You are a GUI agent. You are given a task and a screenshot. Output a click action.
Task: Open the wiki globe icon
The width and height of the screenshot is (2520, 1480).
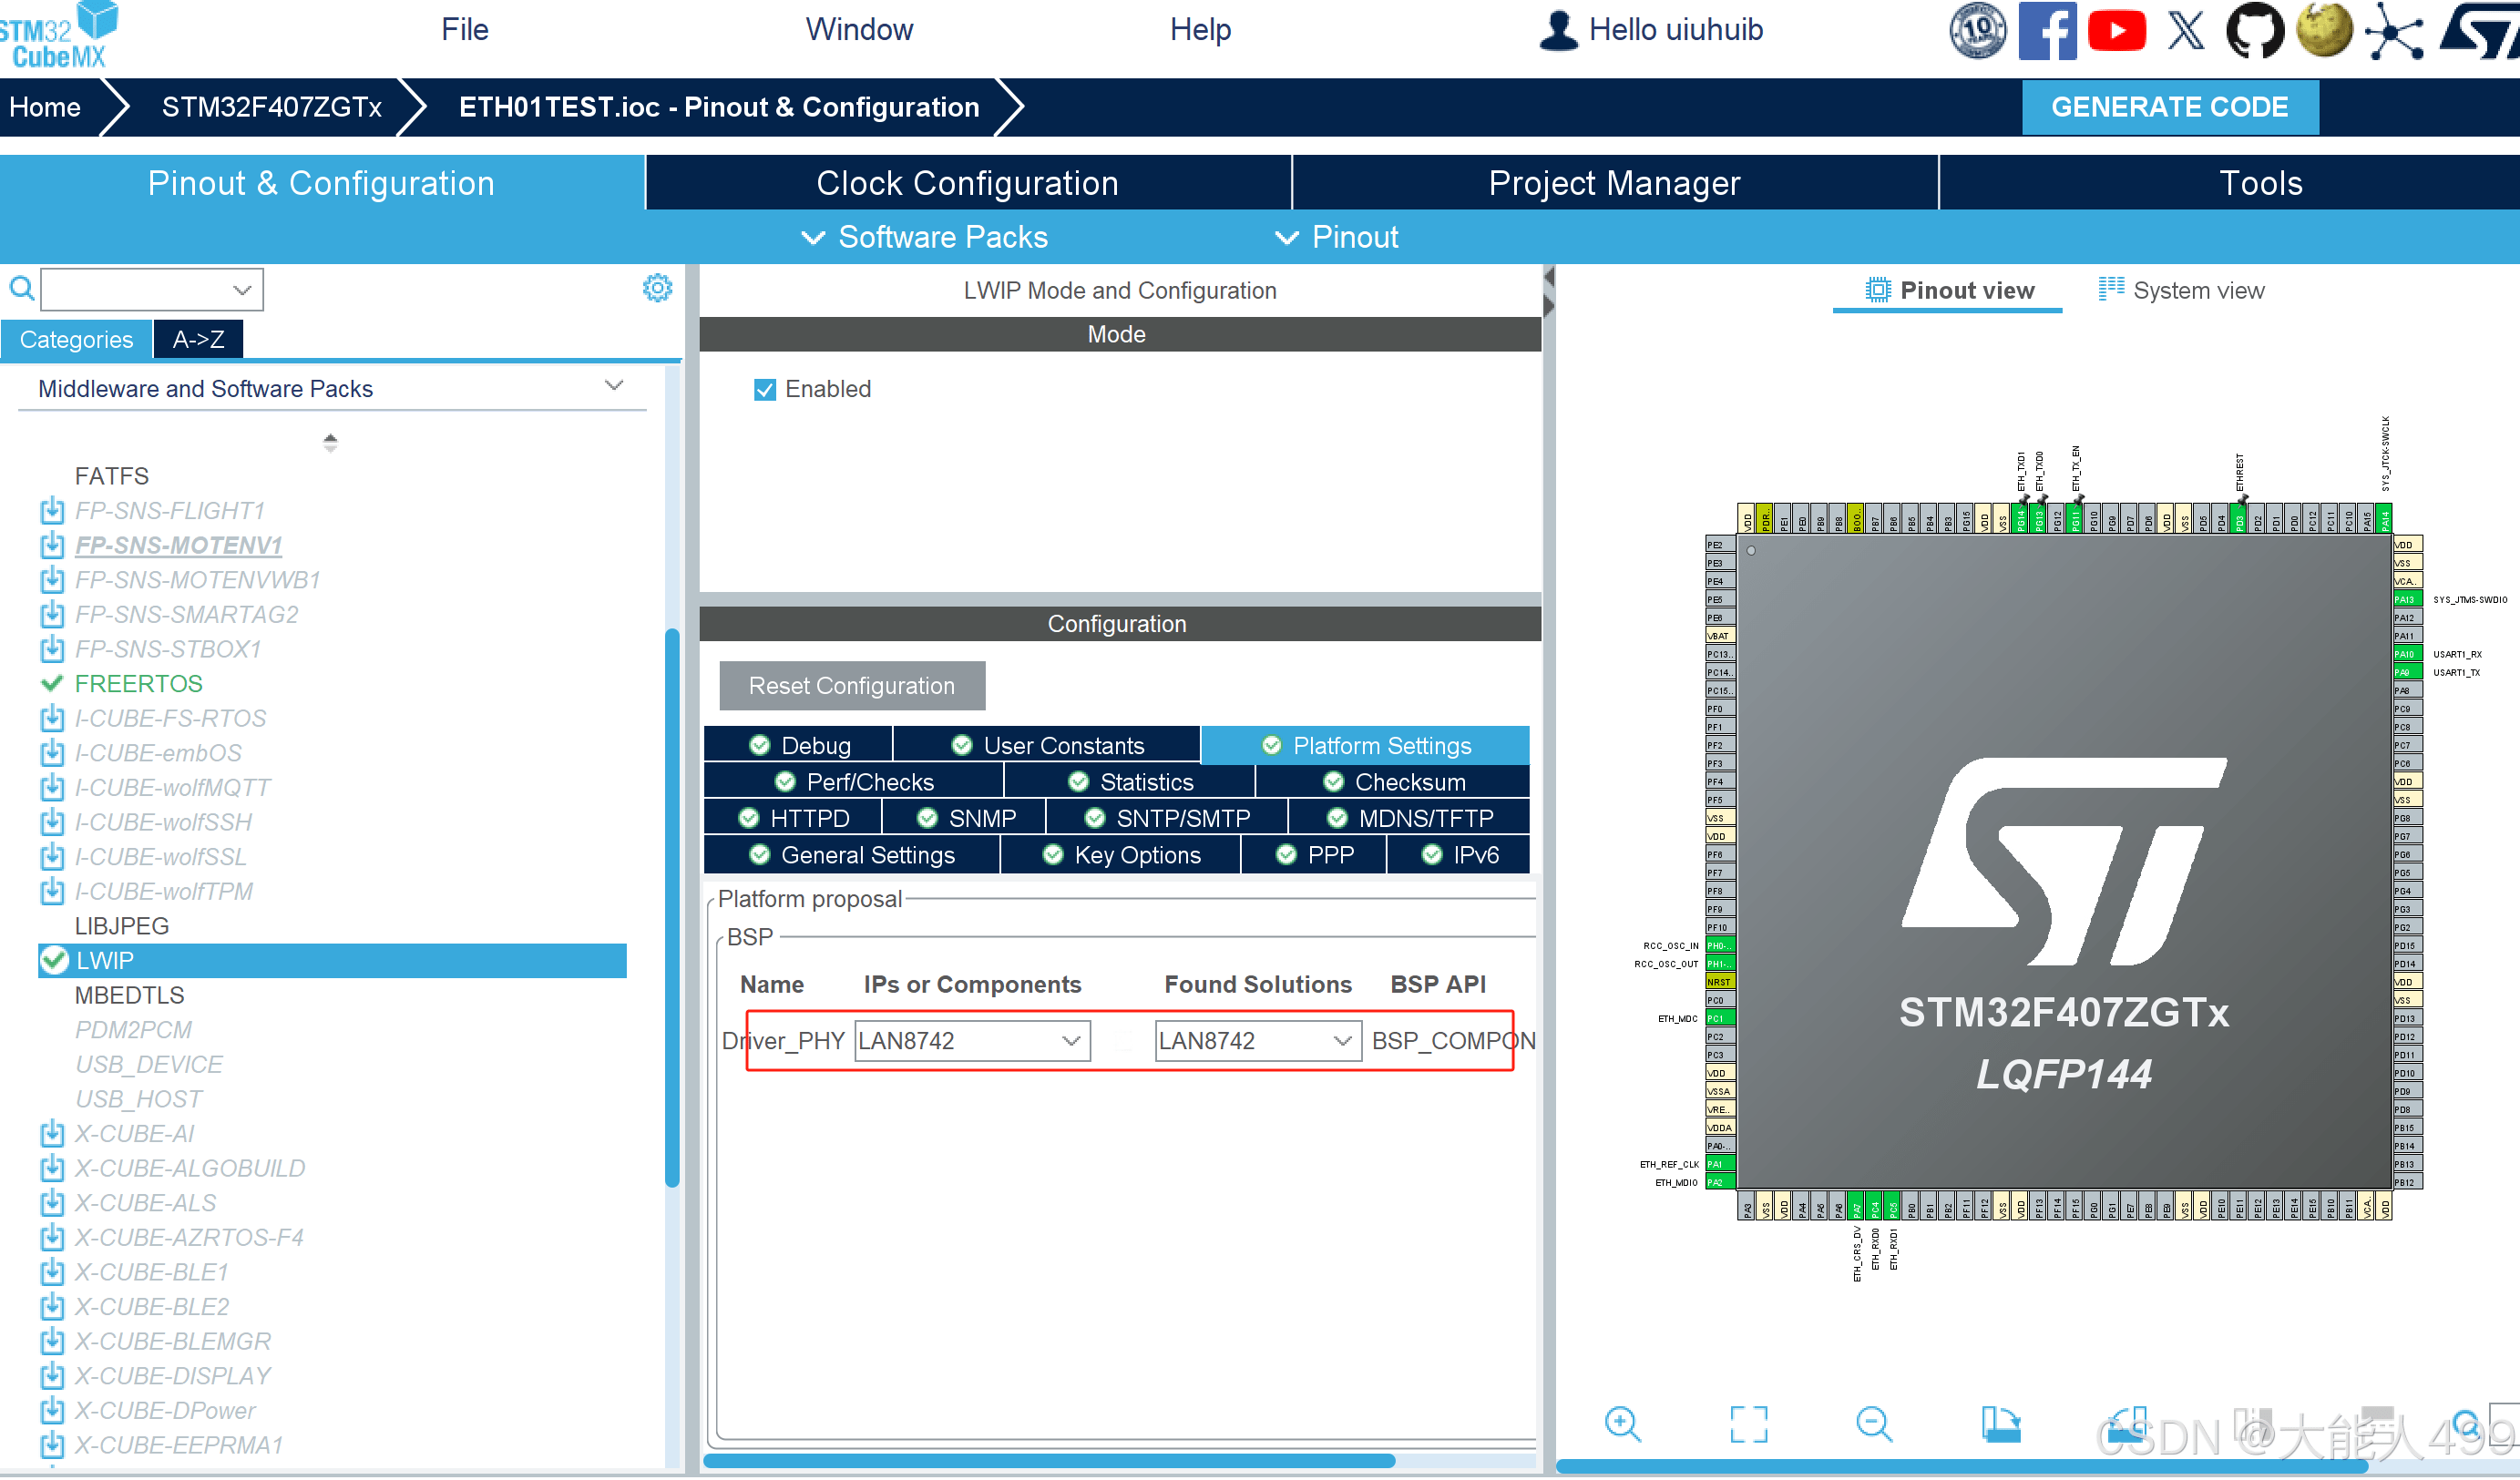(2324, 30)
